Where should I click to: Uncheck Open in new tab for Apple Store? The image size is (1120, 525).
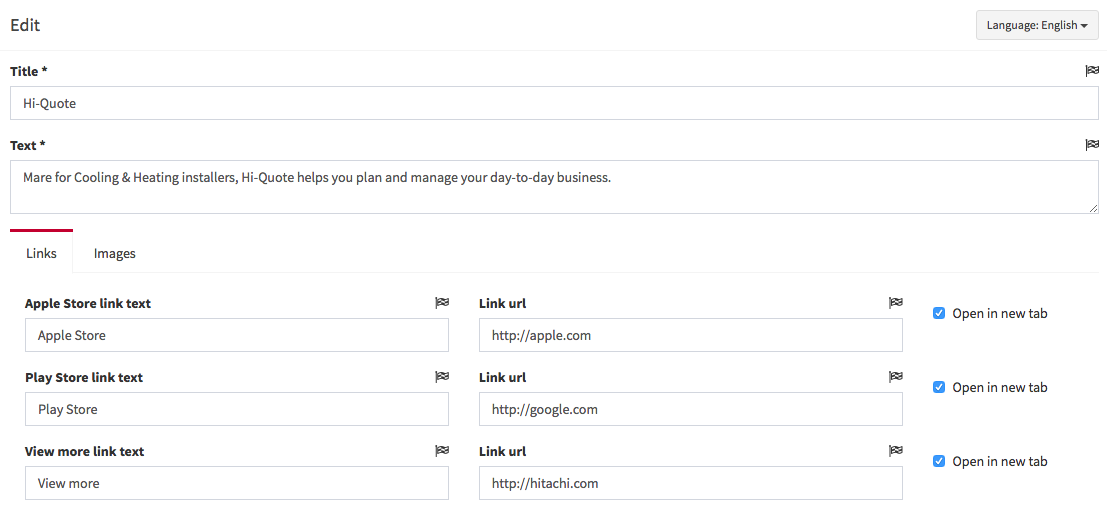(x=939, y=313)
